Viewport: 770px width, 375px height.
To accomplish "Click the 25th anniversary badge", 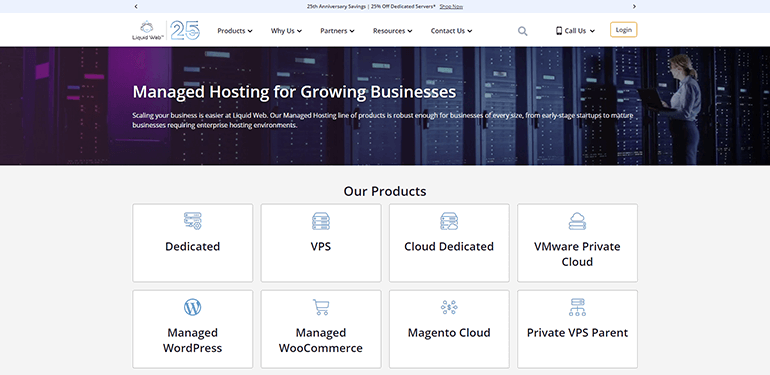I will (x=186, y=30).
